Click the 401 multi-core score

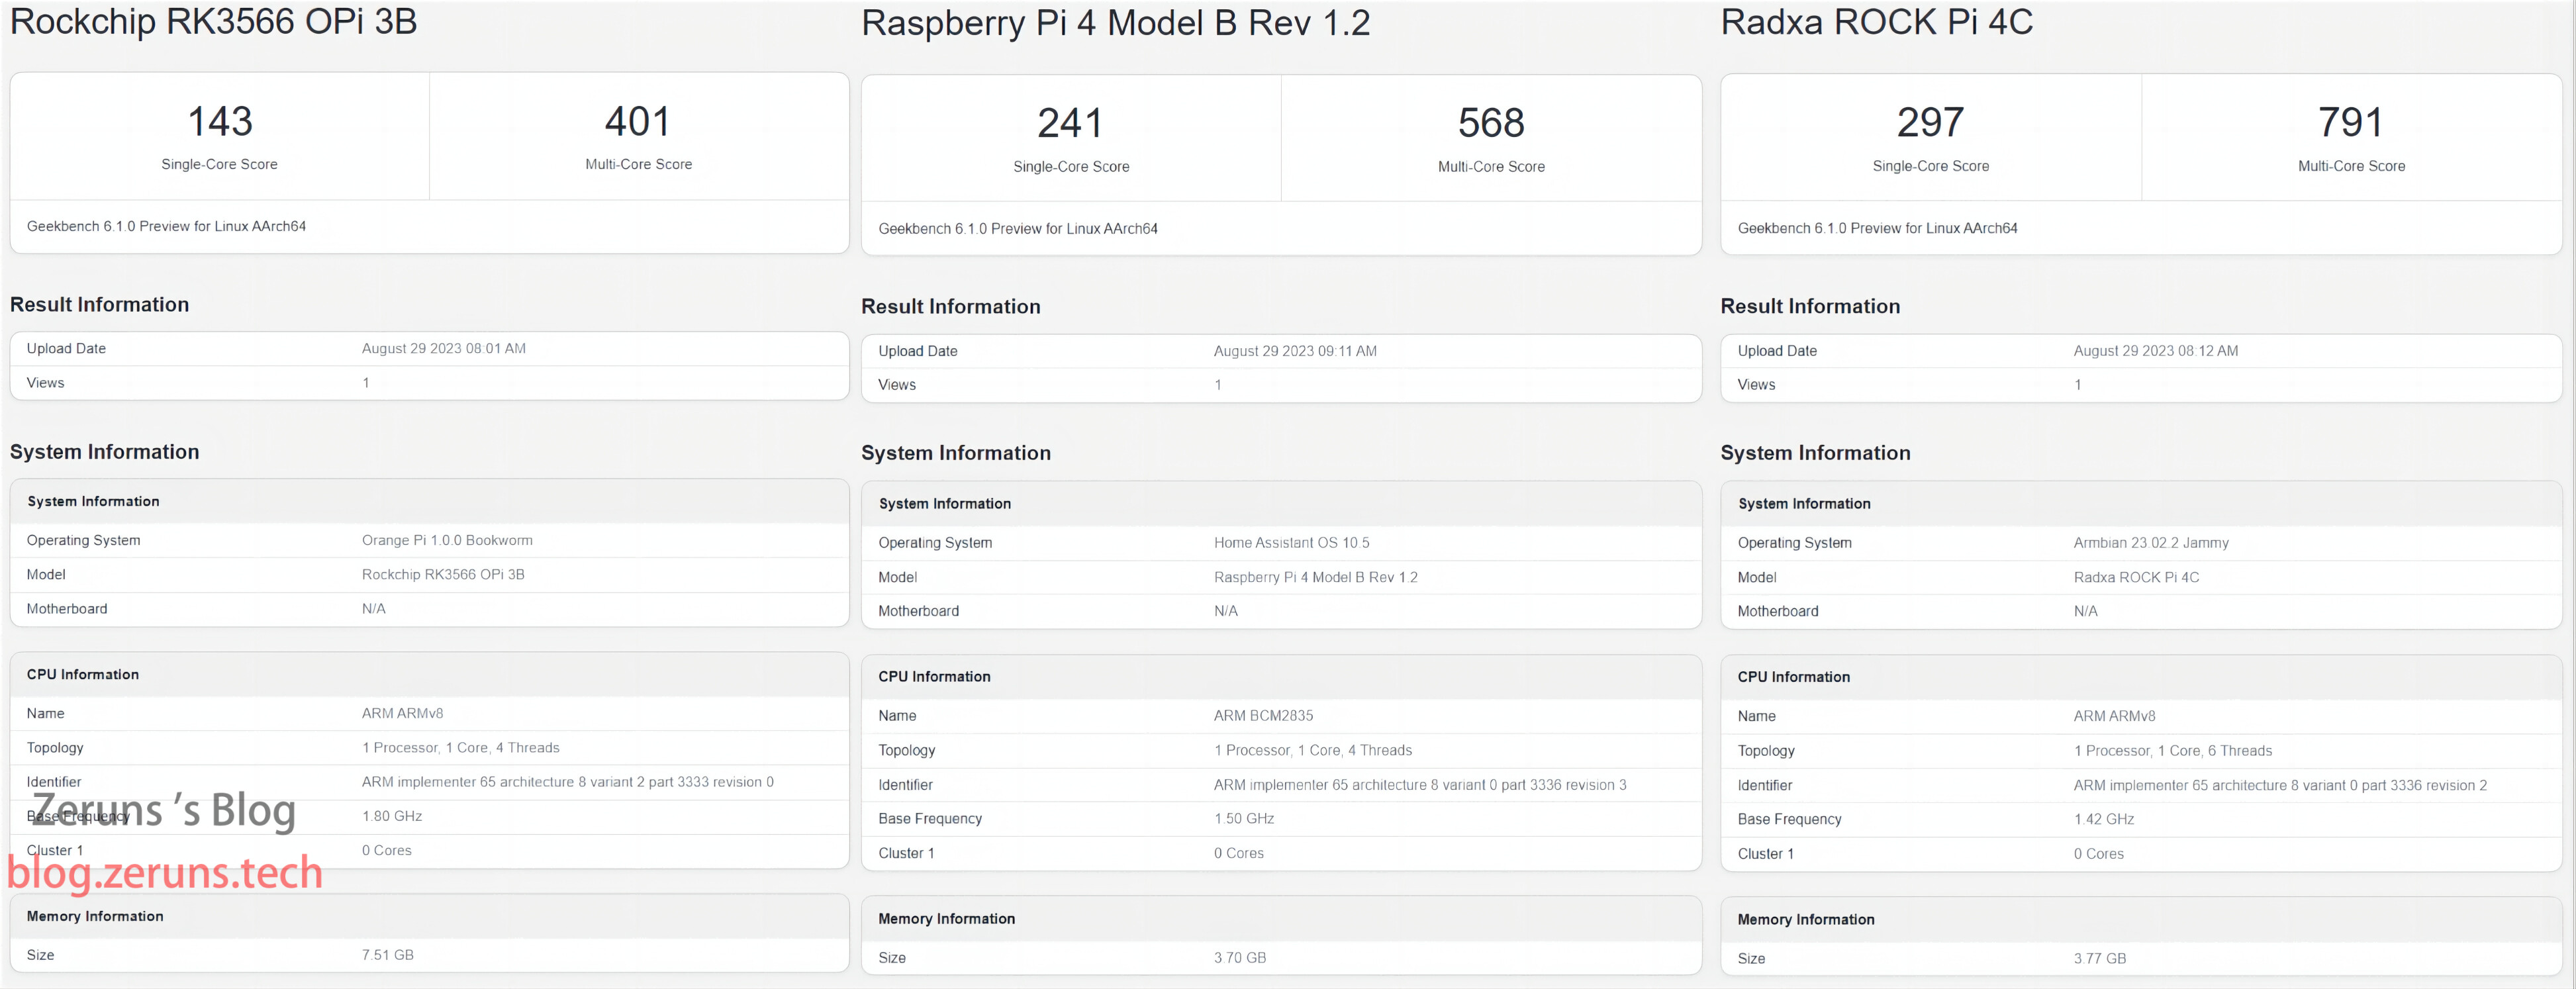638,122
